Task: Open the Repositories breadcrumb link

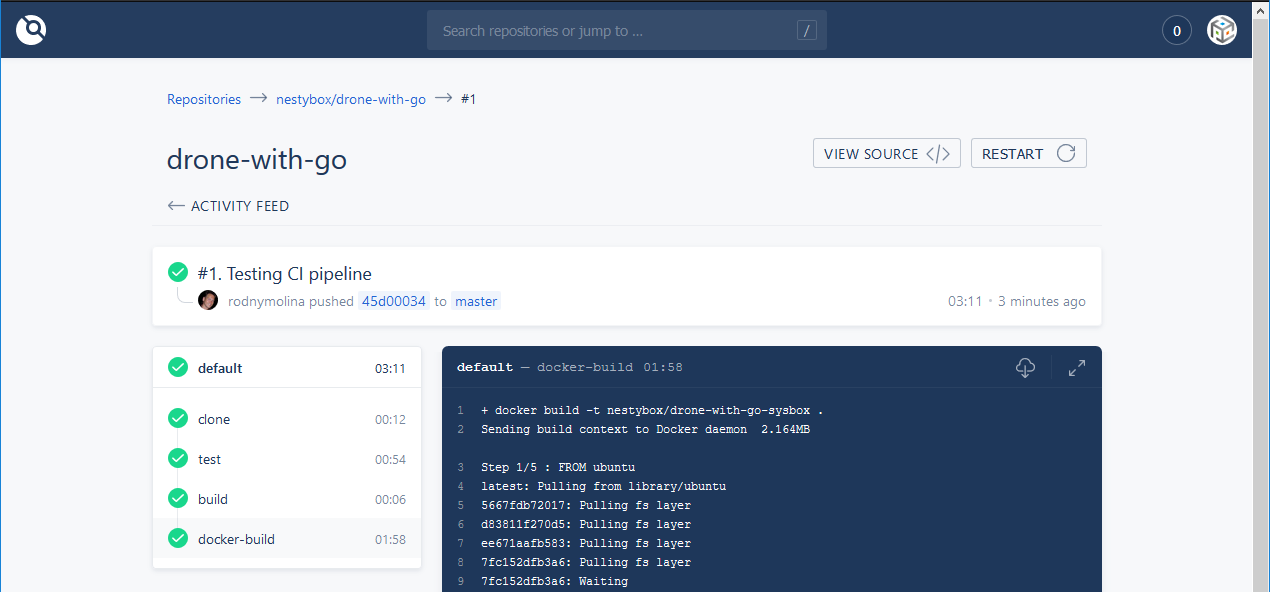Action: click(x=204, y=99)
